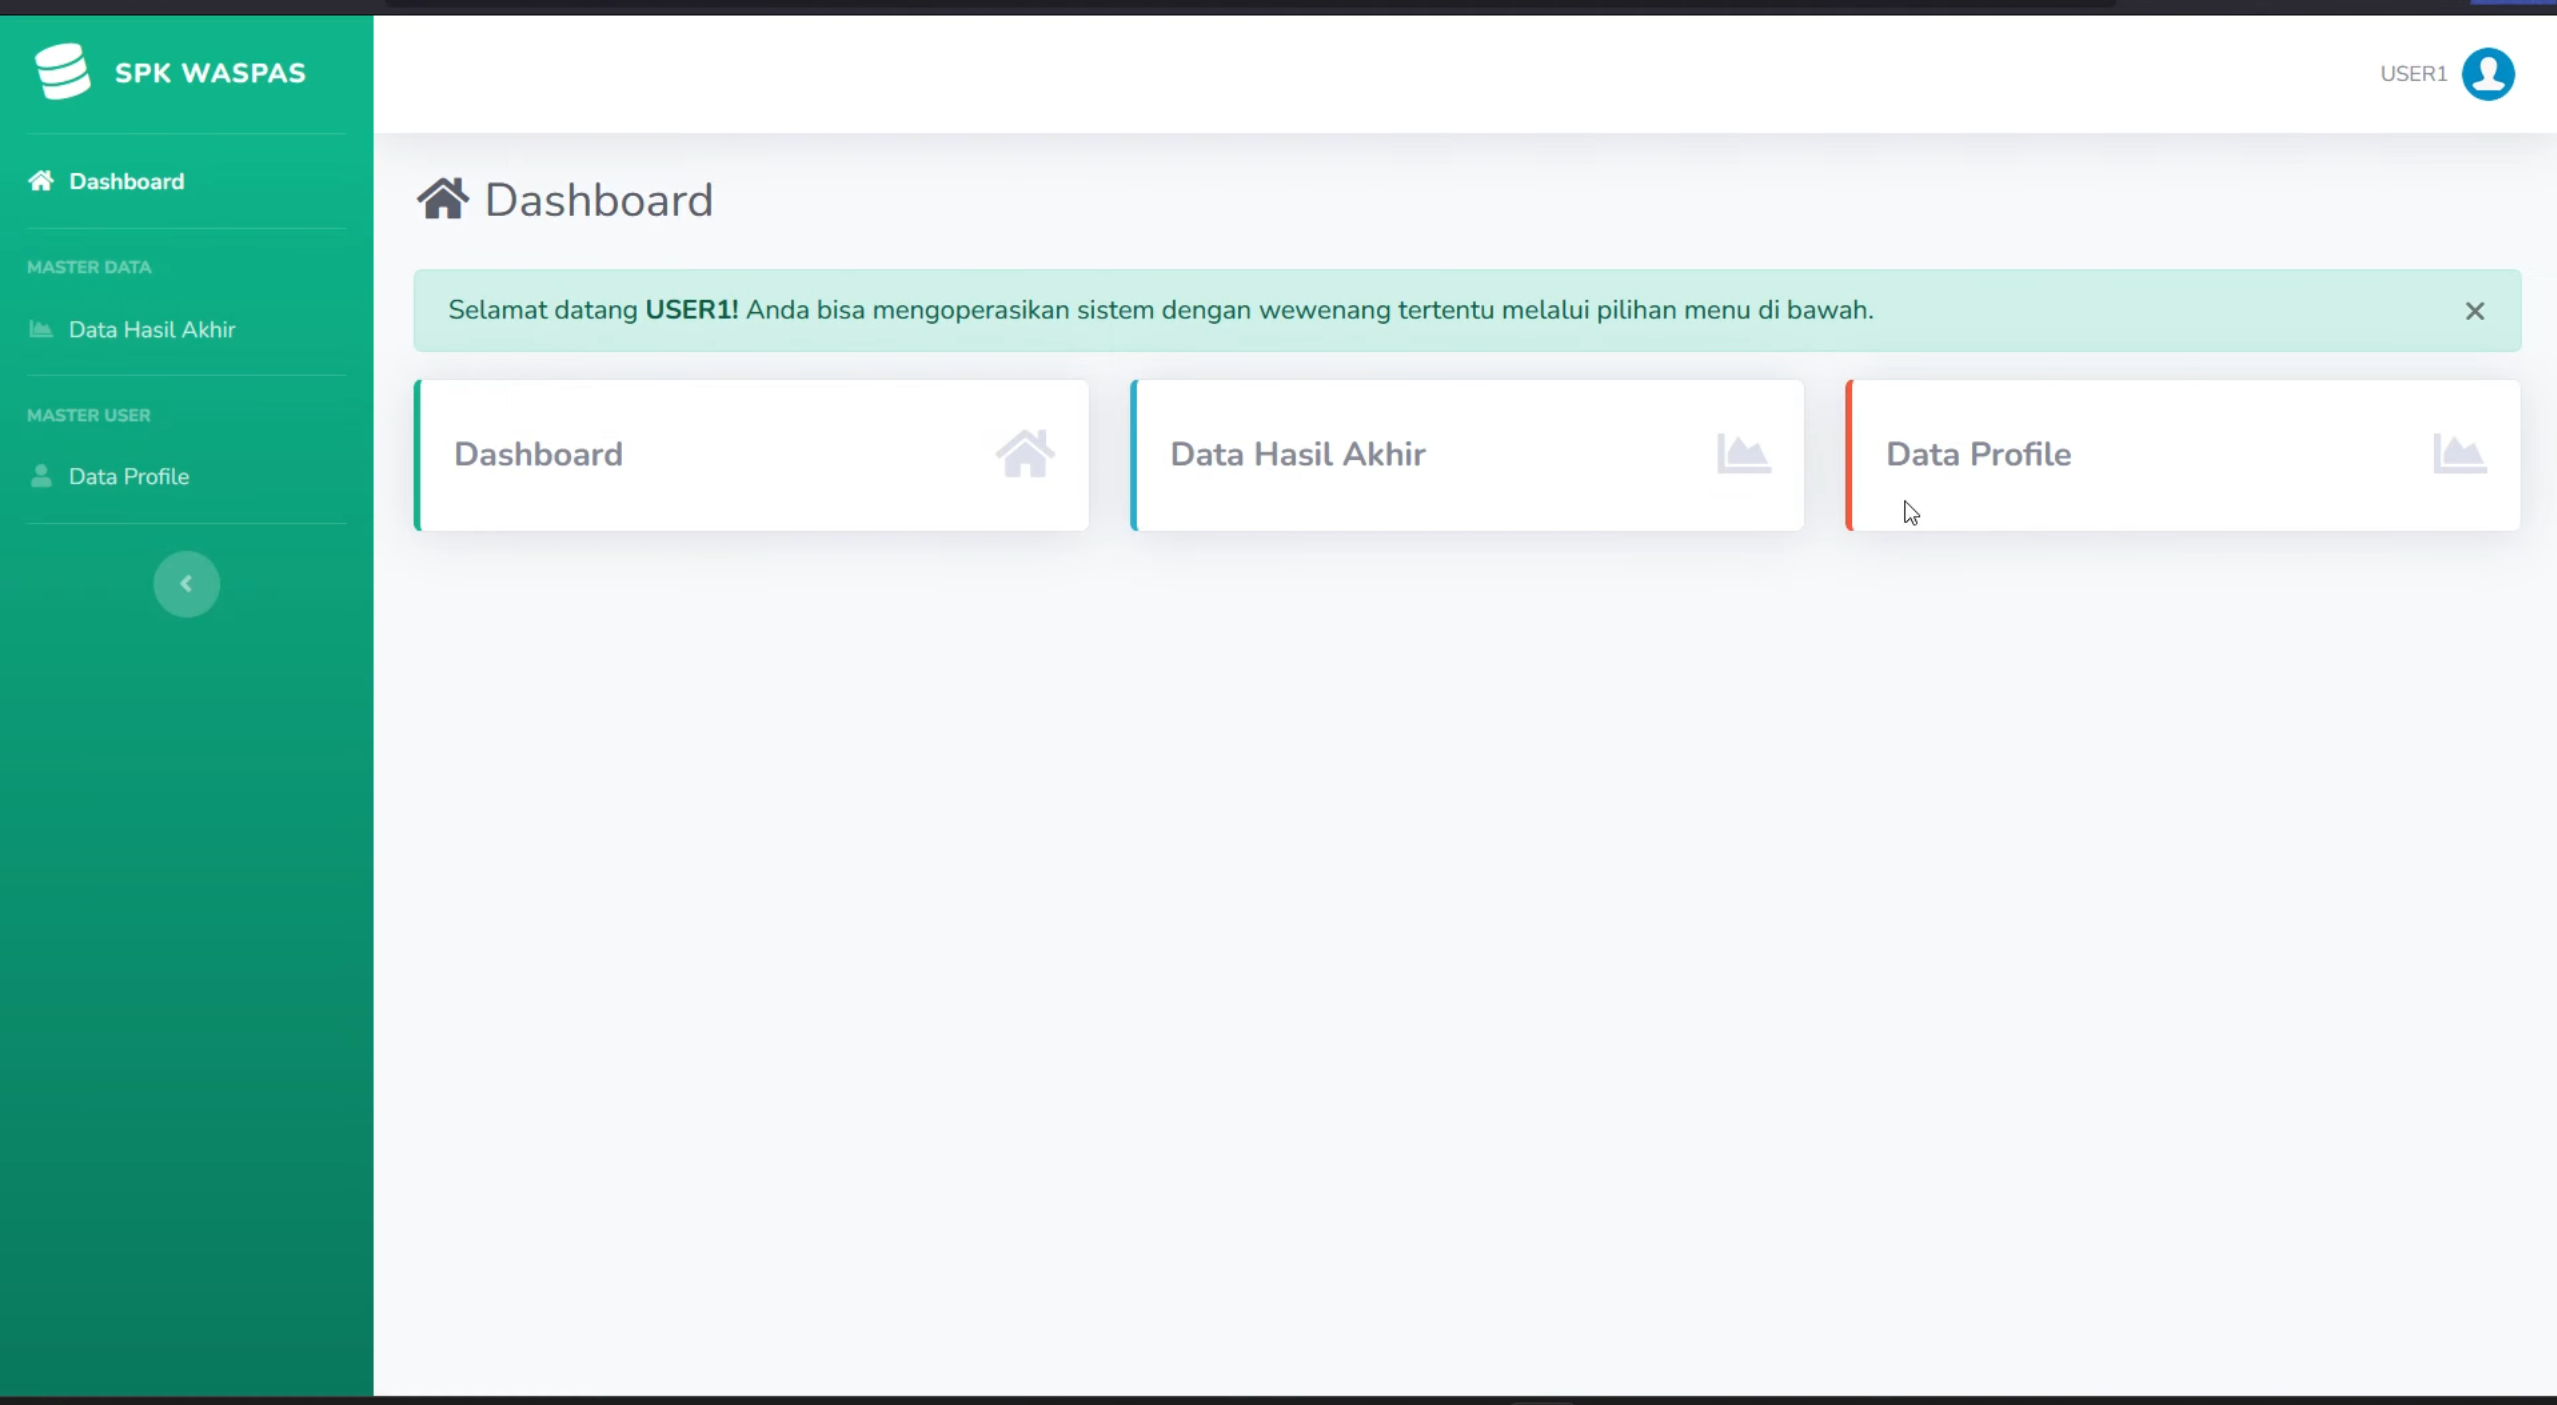Click the home icon in the Dashboard page heading
The height and width of the screenshot is (1405, 2557).
pyautogui.click(x=443, y=199)
